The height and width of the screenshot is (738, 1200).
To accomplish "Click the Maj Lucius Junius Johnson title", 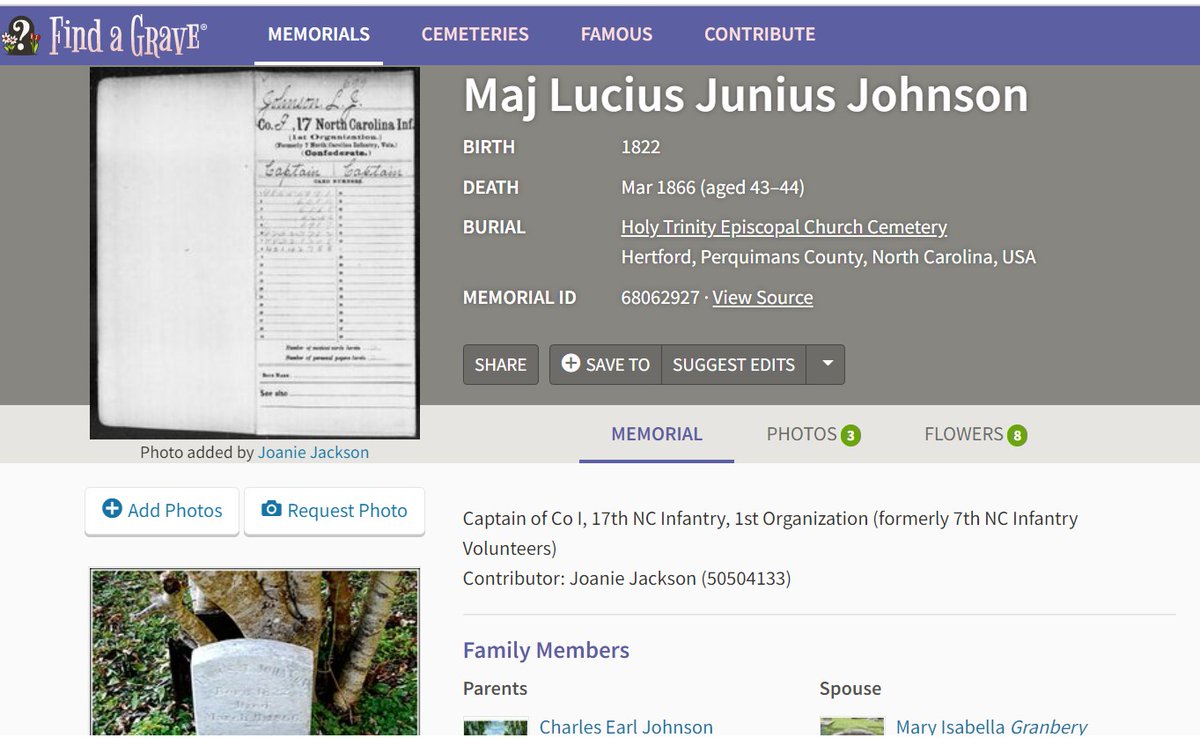I will pos(746,95).
